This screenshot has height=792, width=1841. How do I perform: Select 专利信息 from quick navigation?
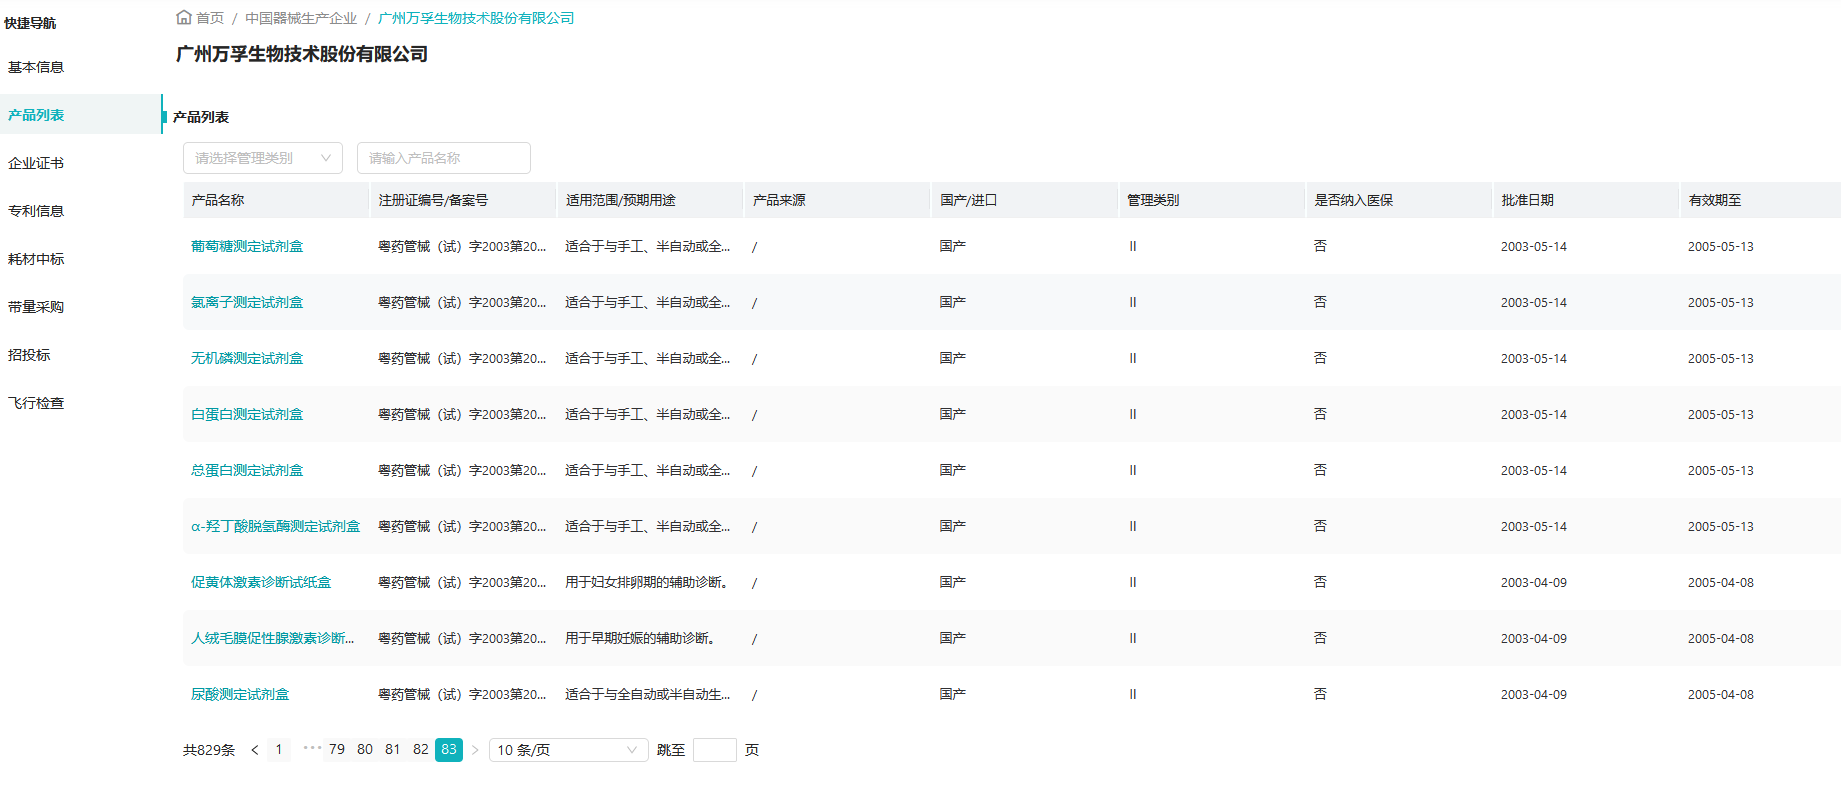pos(36,211)
